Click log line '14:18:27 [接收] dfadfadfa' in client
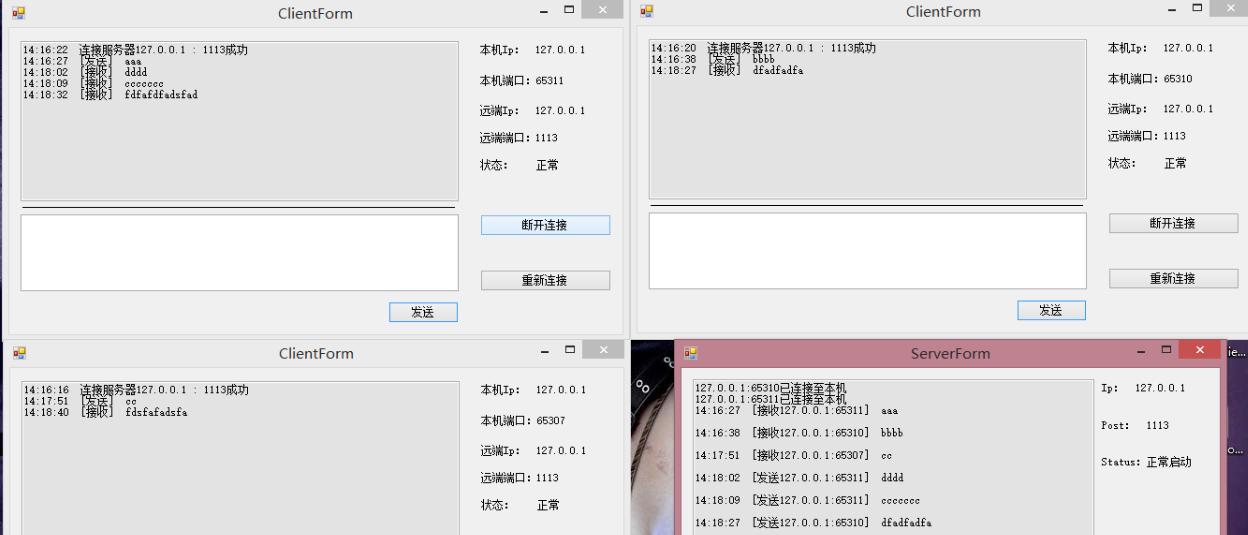 pos(727,70)
